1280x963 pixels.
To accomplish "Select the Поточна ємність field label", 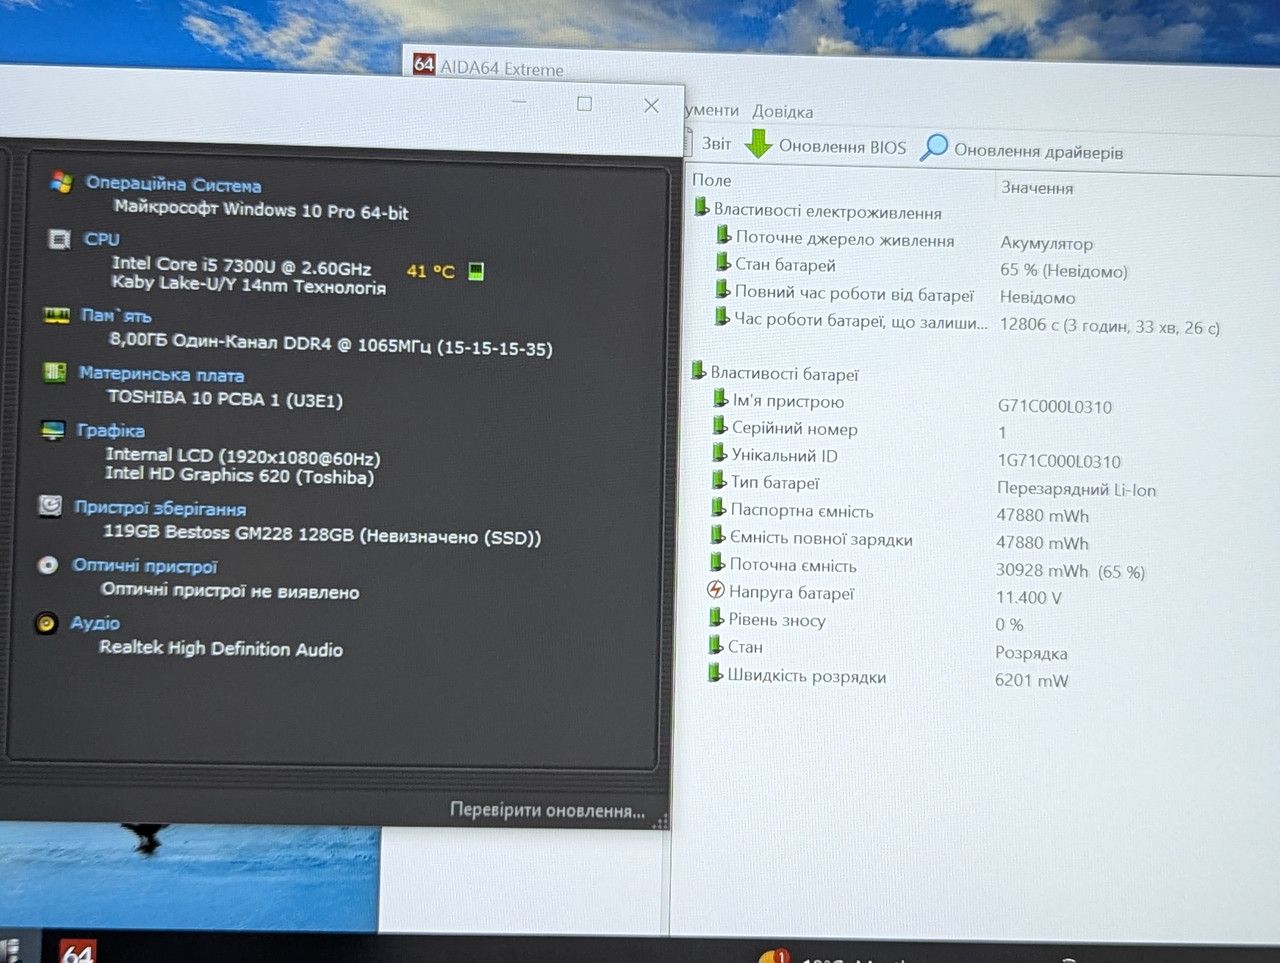I will point(793,565).
